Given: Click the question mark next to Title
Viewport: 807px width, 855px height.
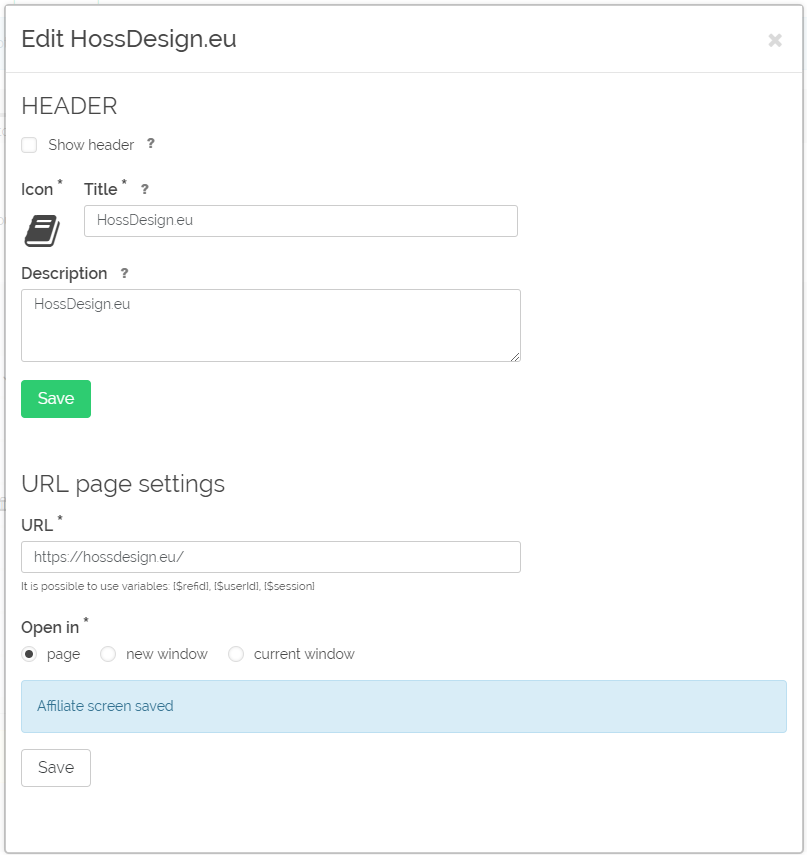Looking at the screenshot, I should pyautogui.click(x=144, y=189).
